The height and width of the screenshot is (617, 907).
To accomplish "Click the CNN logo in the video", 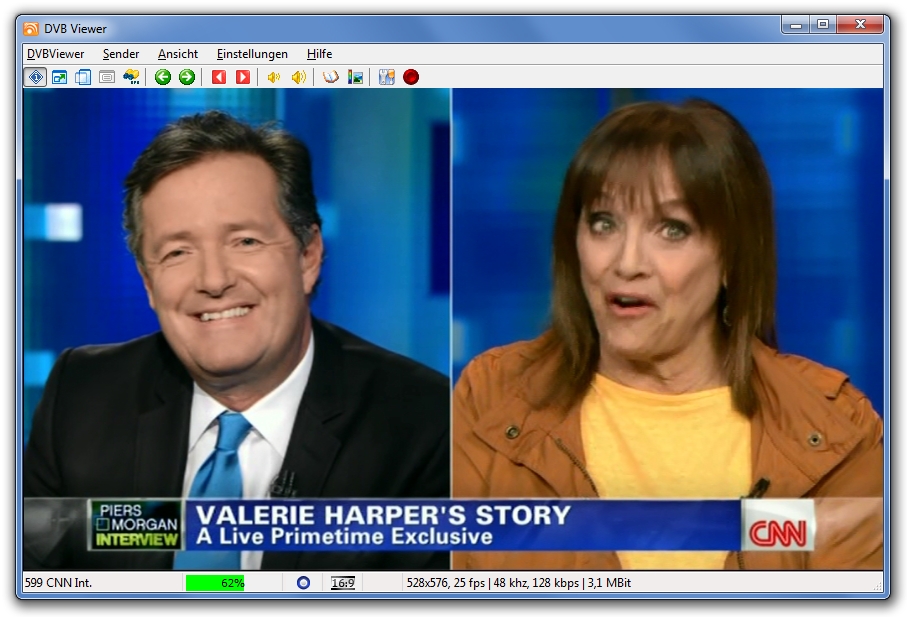I will click(x=778, y=533).
